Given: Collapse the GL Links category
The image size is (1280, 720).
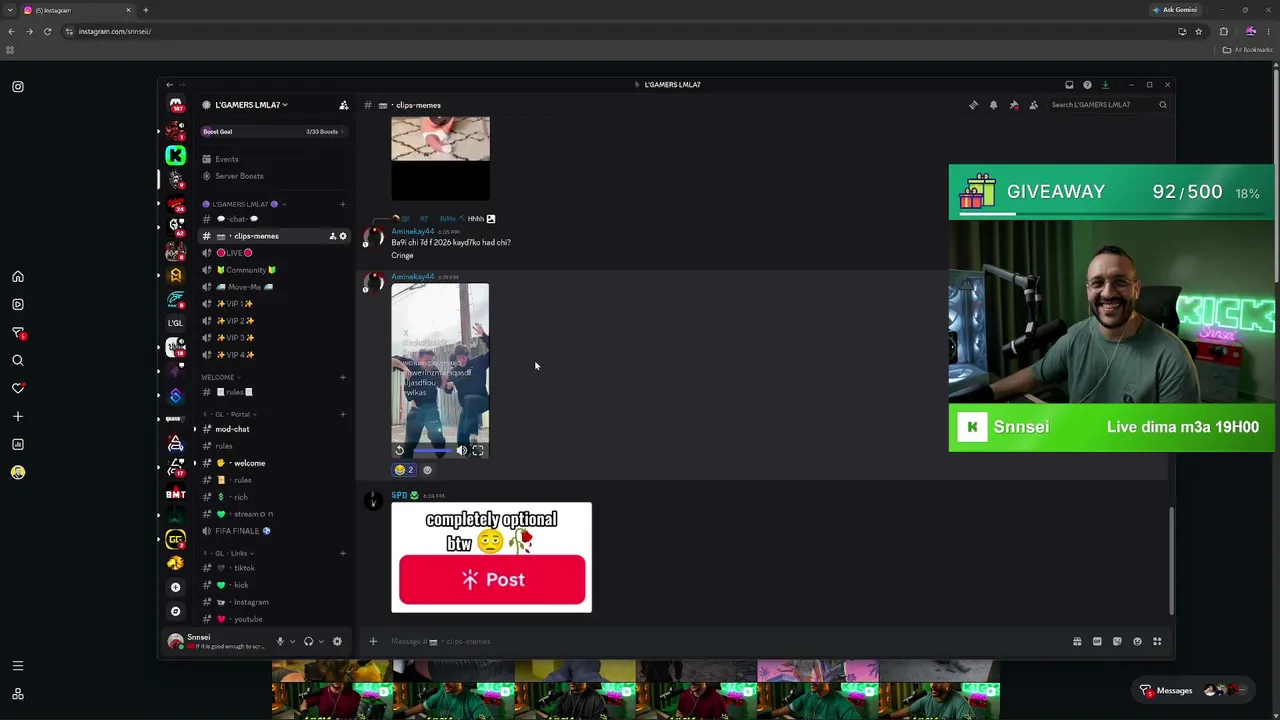Looking at the screenshot, I should coord(228,553).
